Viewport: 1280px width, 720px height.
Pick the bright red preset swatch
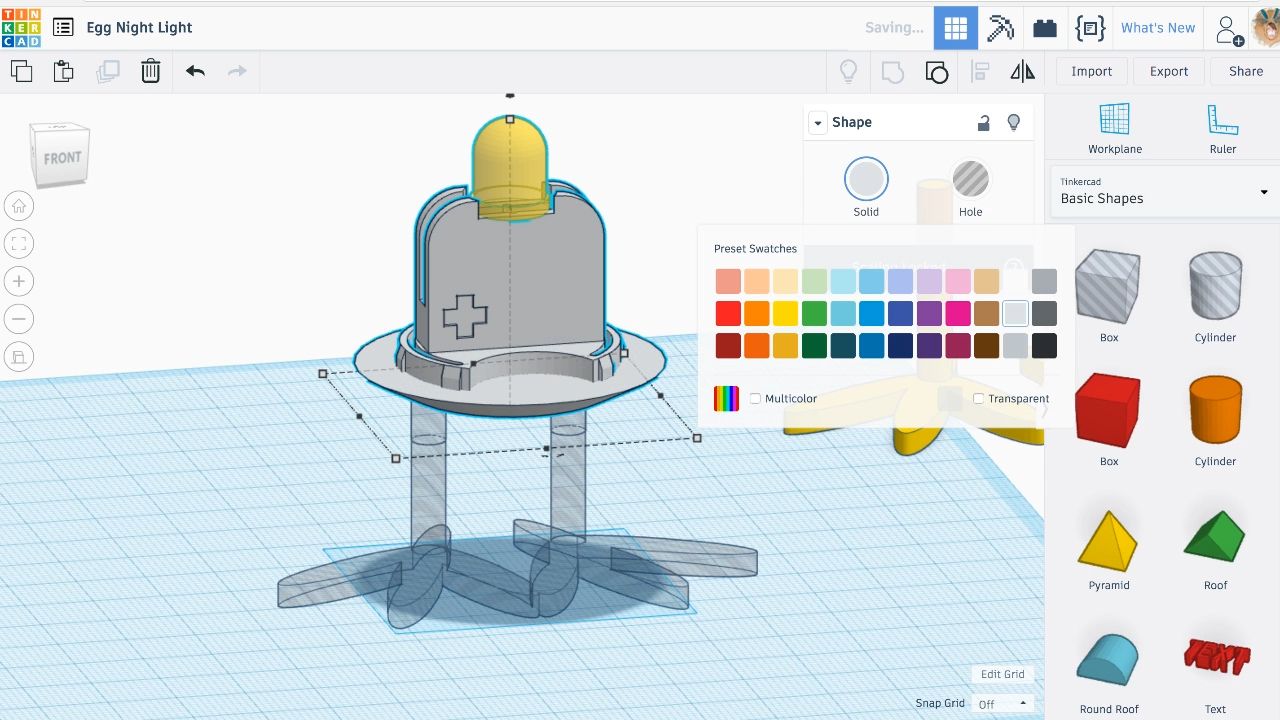728,314
